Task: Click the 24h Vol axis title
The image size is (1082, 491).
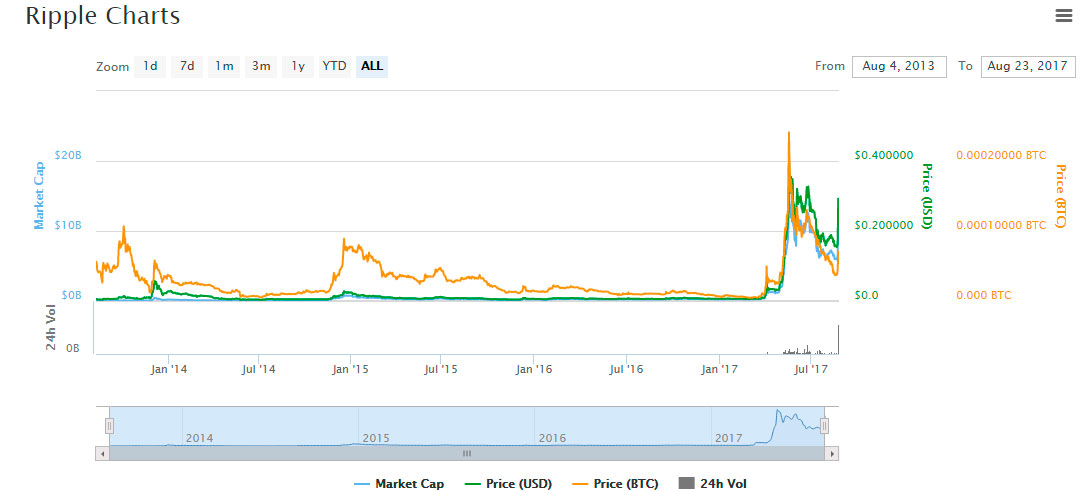Action: pyautogui.click(x=51, y=327)
